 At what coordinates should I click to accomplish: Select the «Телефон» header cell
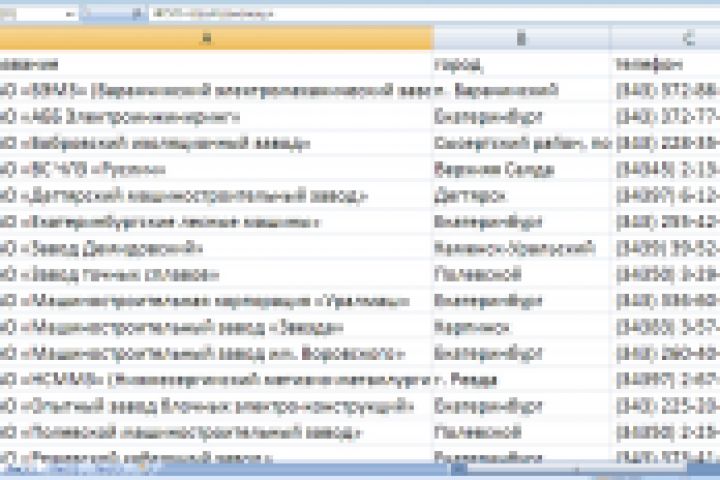[x=665, y=64]
